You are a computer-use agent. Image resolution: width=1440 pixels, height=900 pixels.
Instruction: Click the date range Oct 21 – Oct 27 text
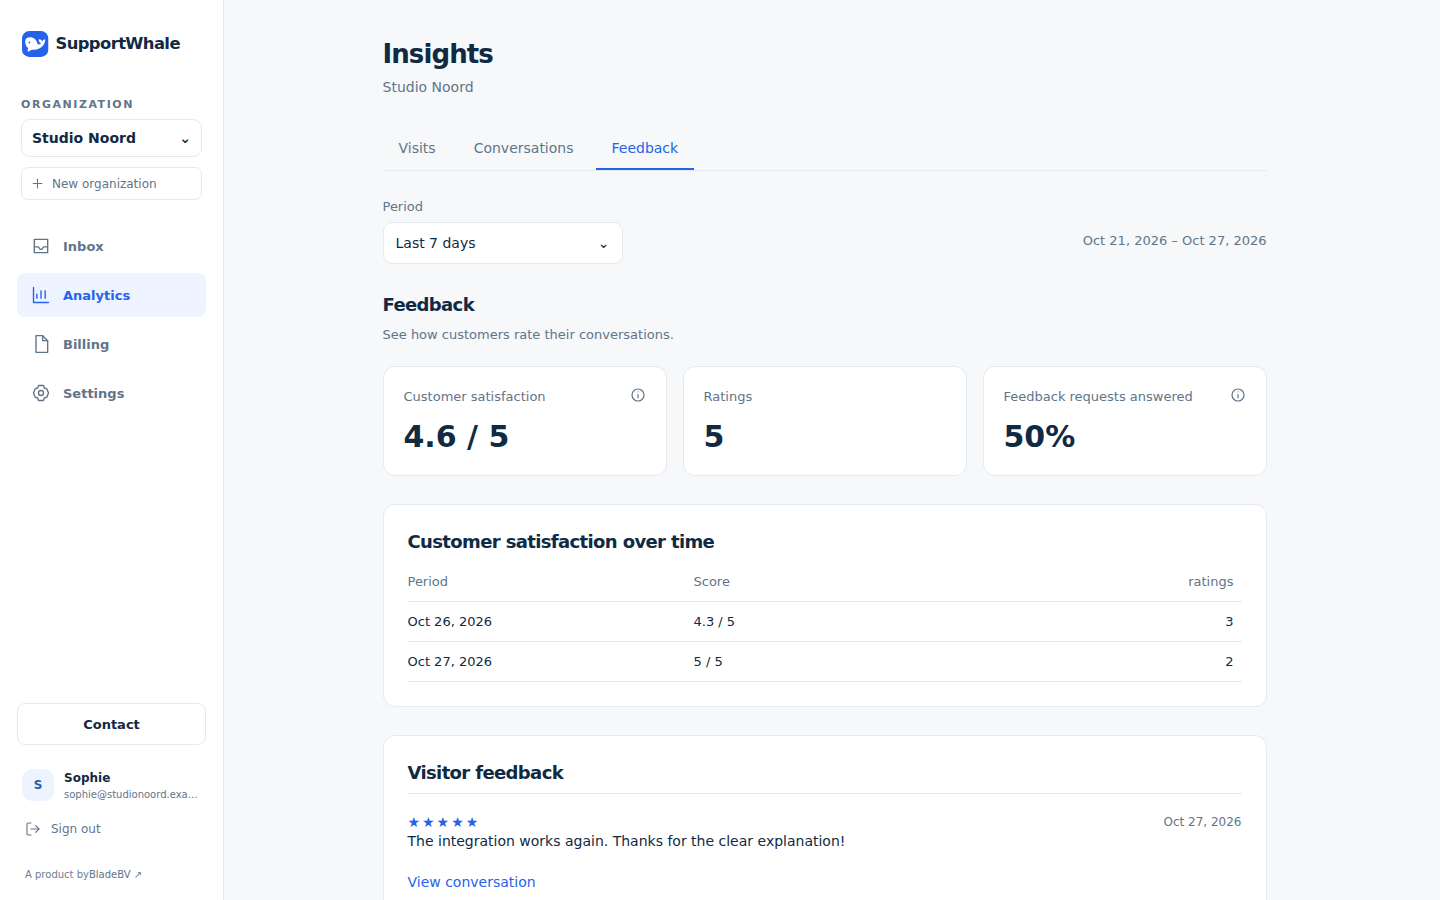1175,241
